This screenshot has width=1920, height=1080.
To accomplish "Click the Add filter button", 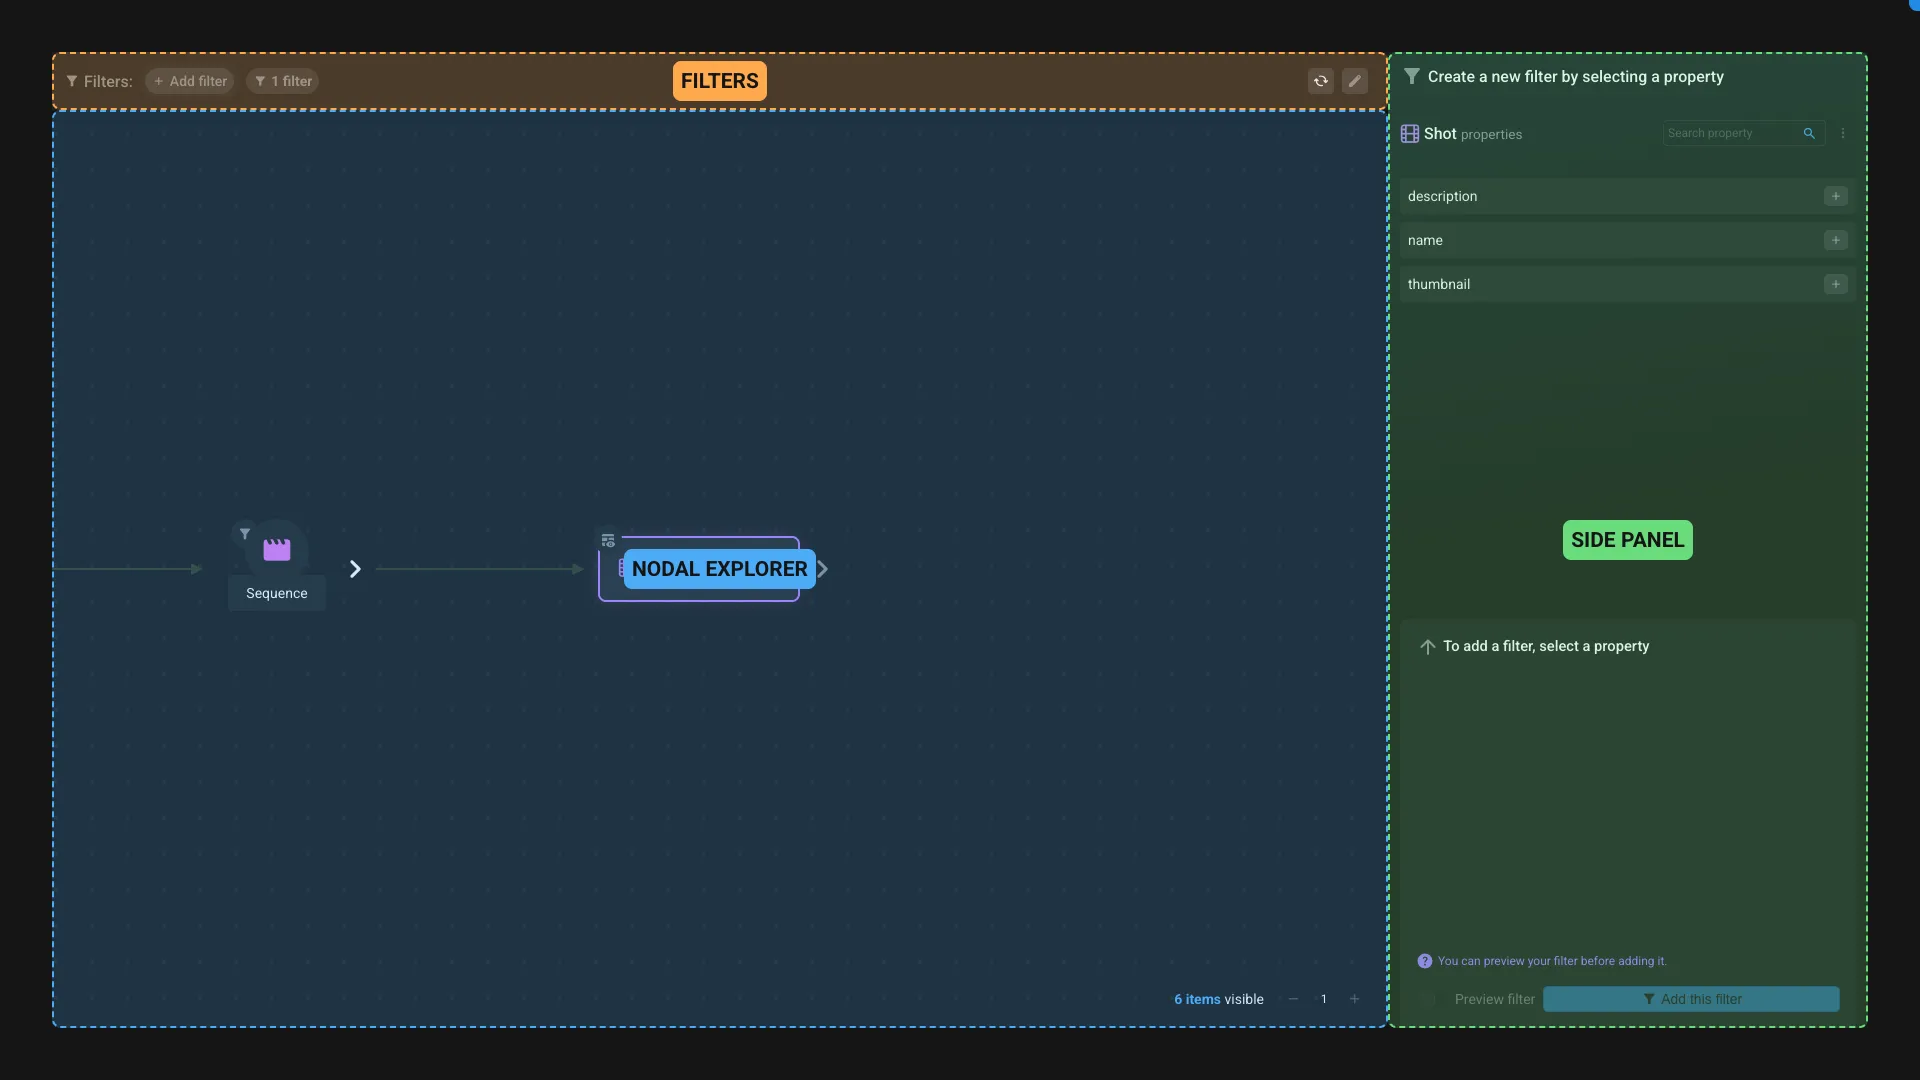I will [189, 81].
